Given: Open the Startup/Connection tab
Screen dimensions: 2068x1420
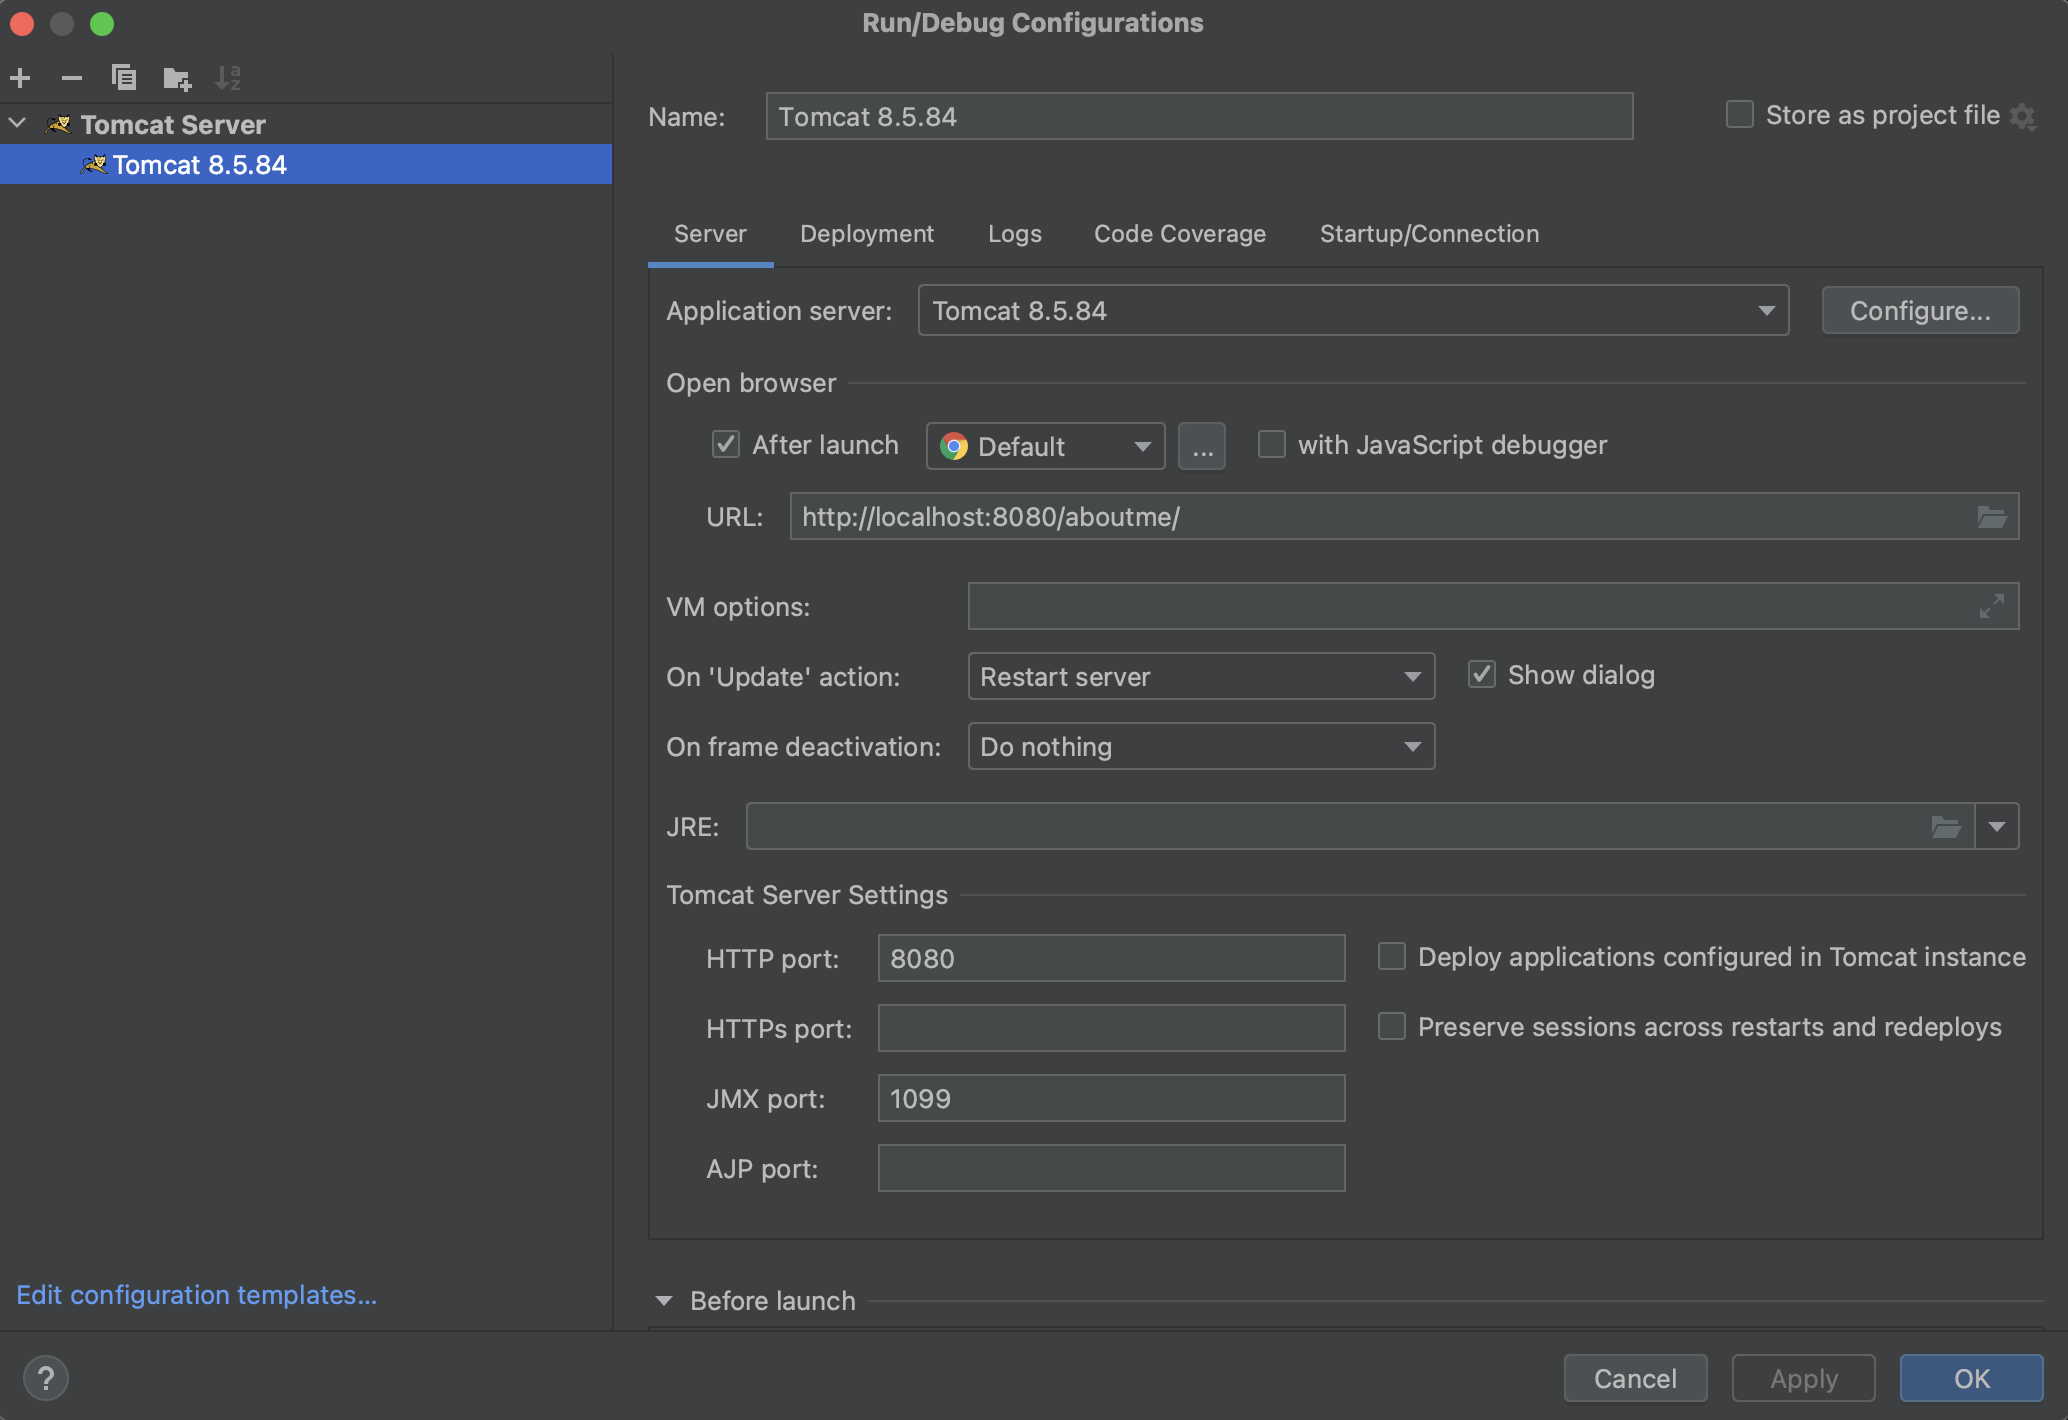Looking at the screenshot, I should coord(1430,234).
